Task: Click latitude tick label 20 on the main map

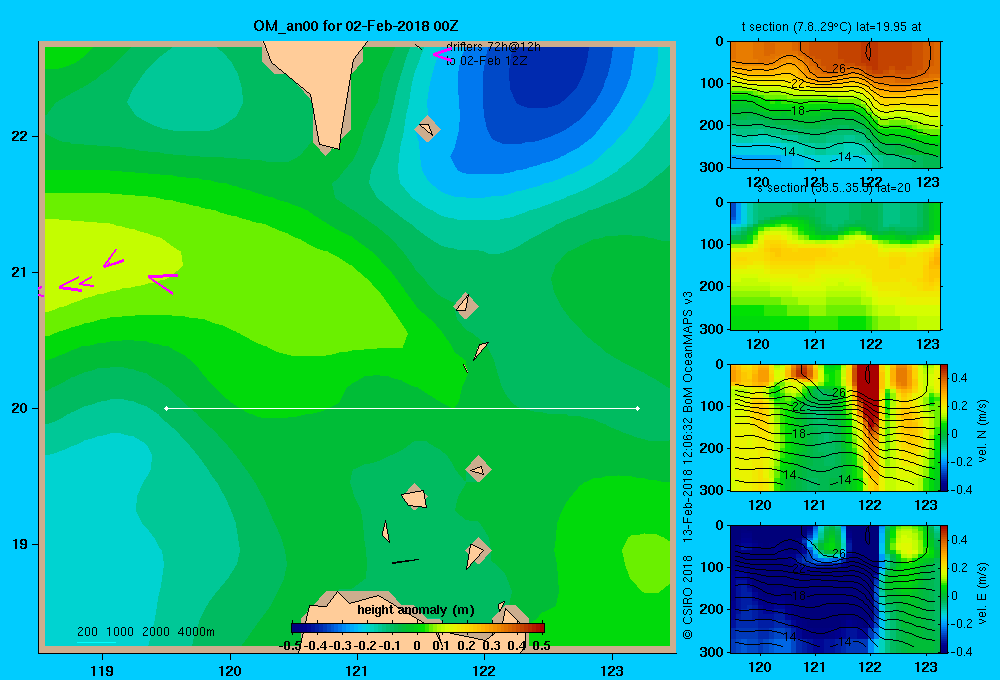Action: click(x=20, y=408)
